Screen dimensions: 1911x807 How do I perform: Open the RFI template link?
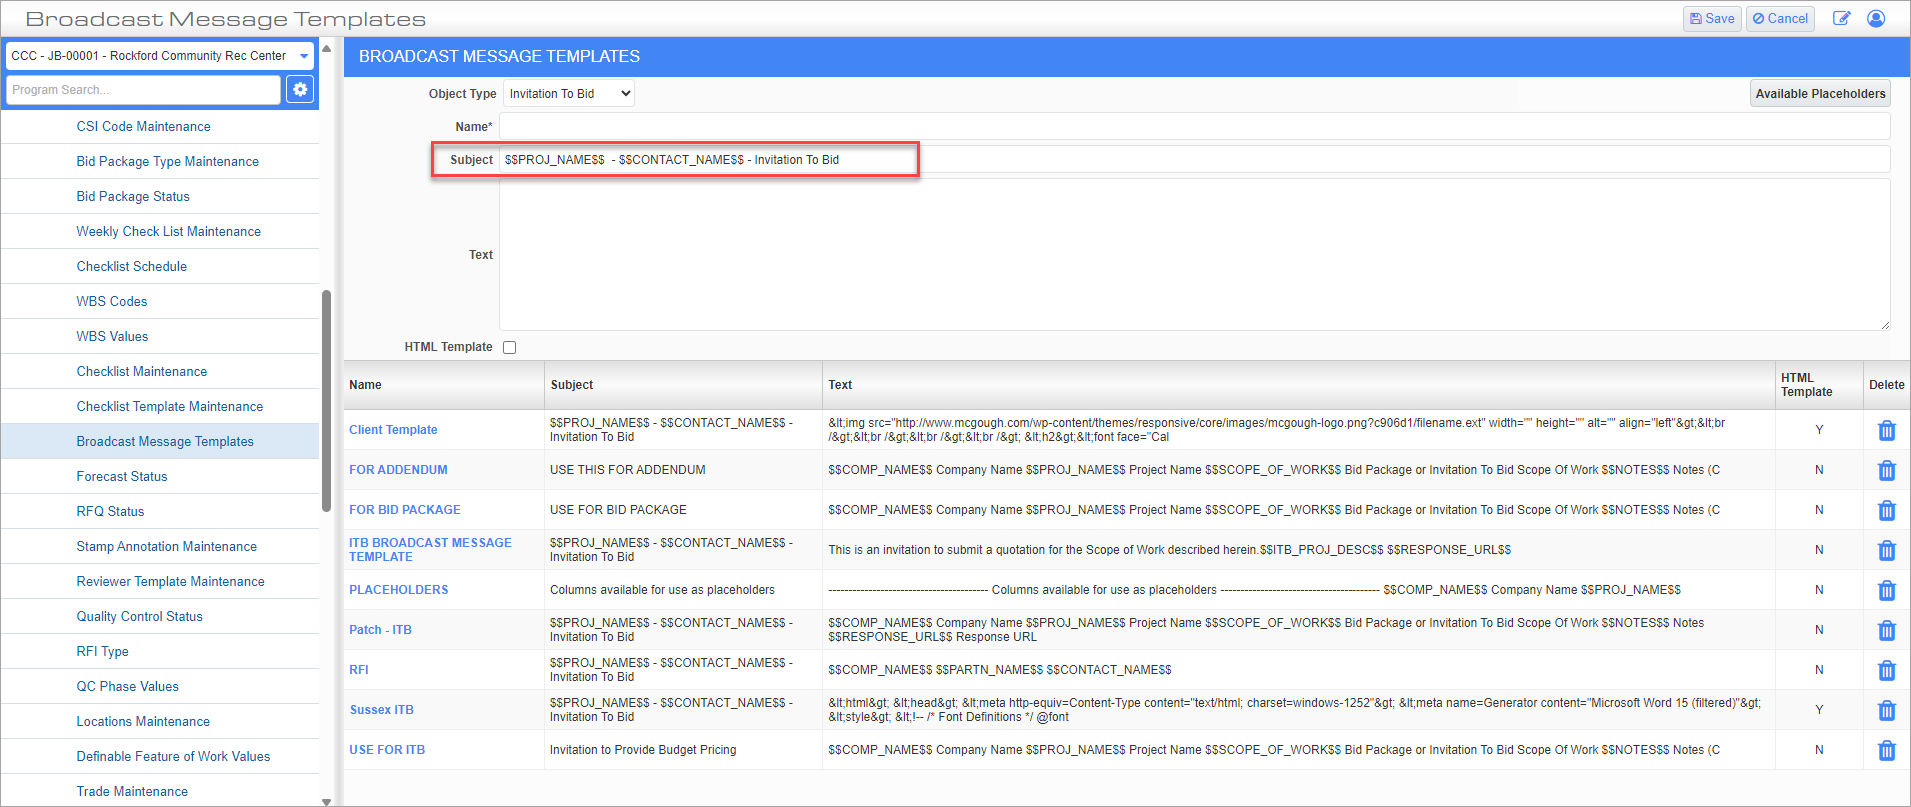[x=359, y=670]
